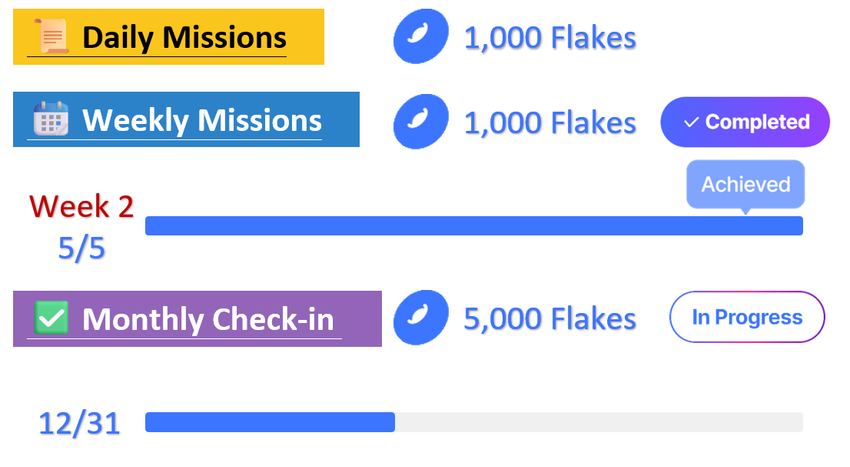Click the calendar icon beside Weekly Missions
850x467 pixels.
coord(50,120)
